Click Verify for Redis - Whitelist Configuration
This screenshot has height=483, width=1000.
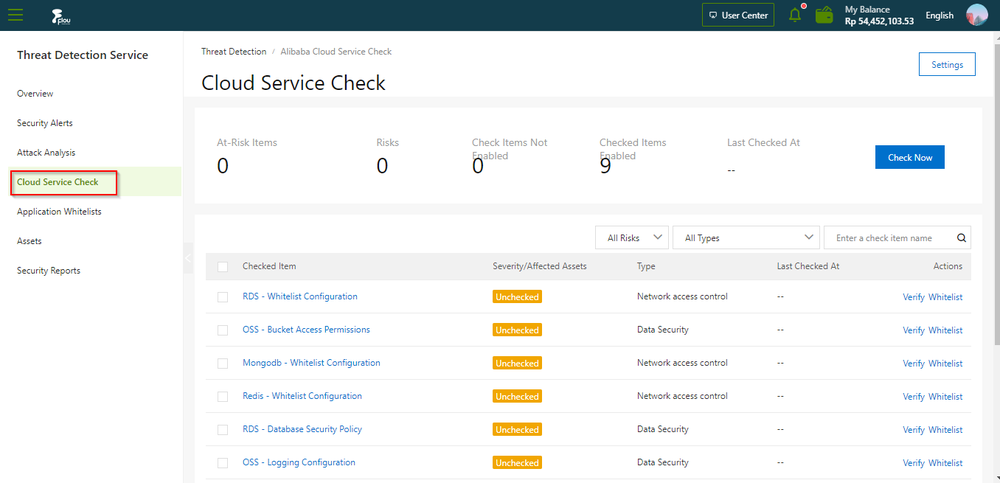[913, 397]
